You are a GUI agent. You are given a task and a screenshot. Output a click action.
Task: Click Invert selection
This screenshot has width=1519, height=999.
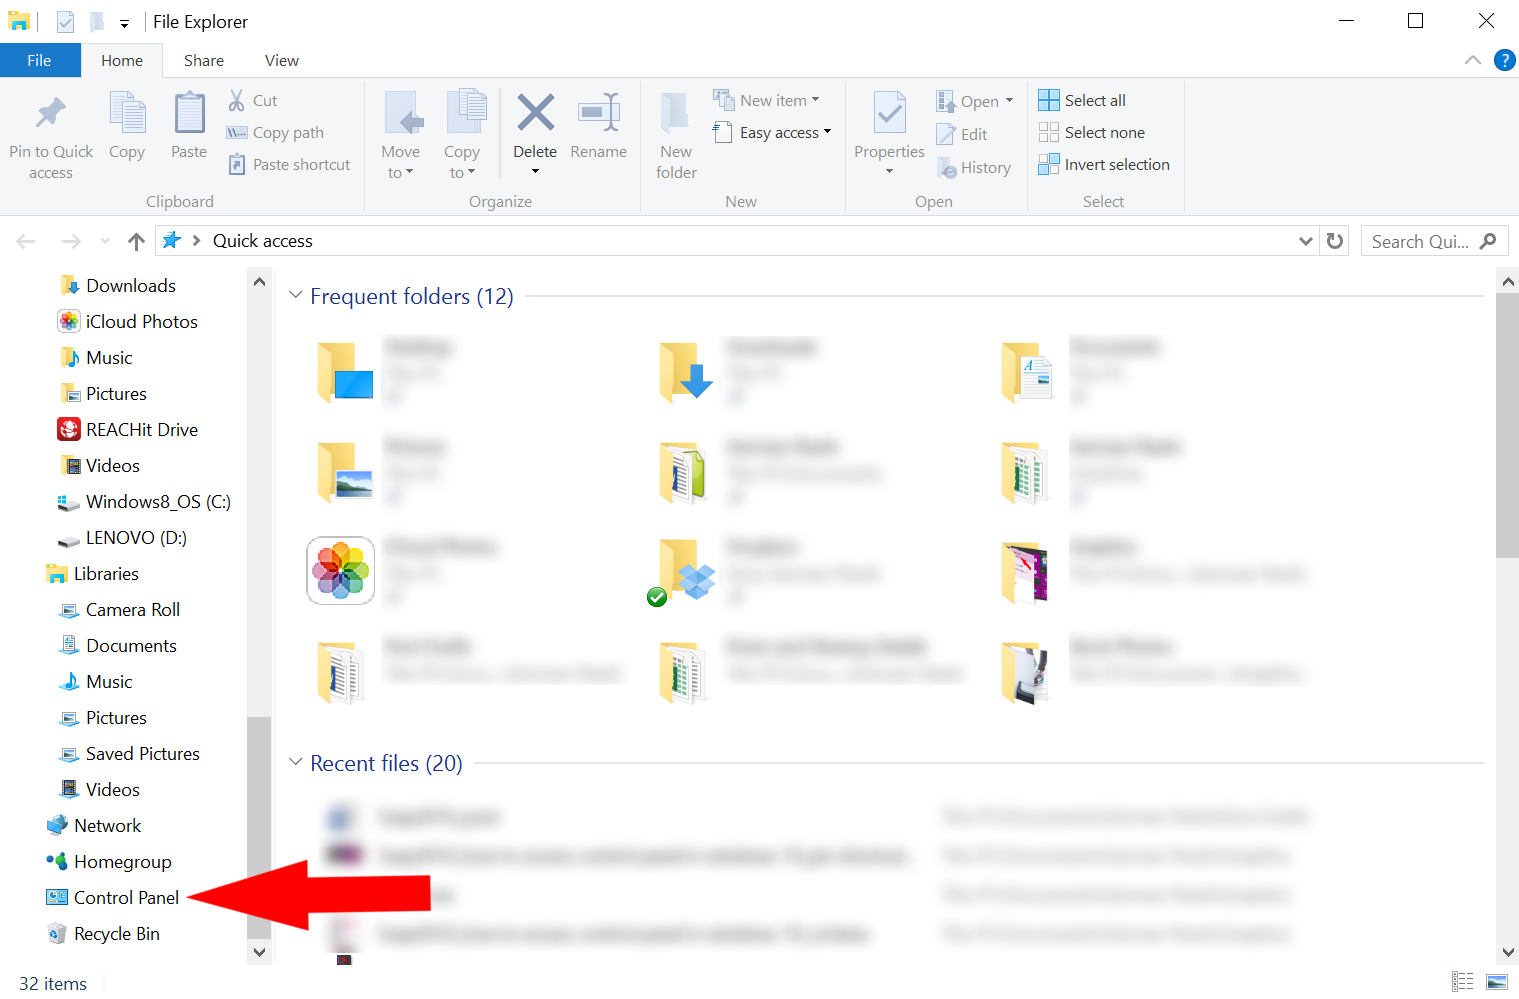tap(1104, 164)
